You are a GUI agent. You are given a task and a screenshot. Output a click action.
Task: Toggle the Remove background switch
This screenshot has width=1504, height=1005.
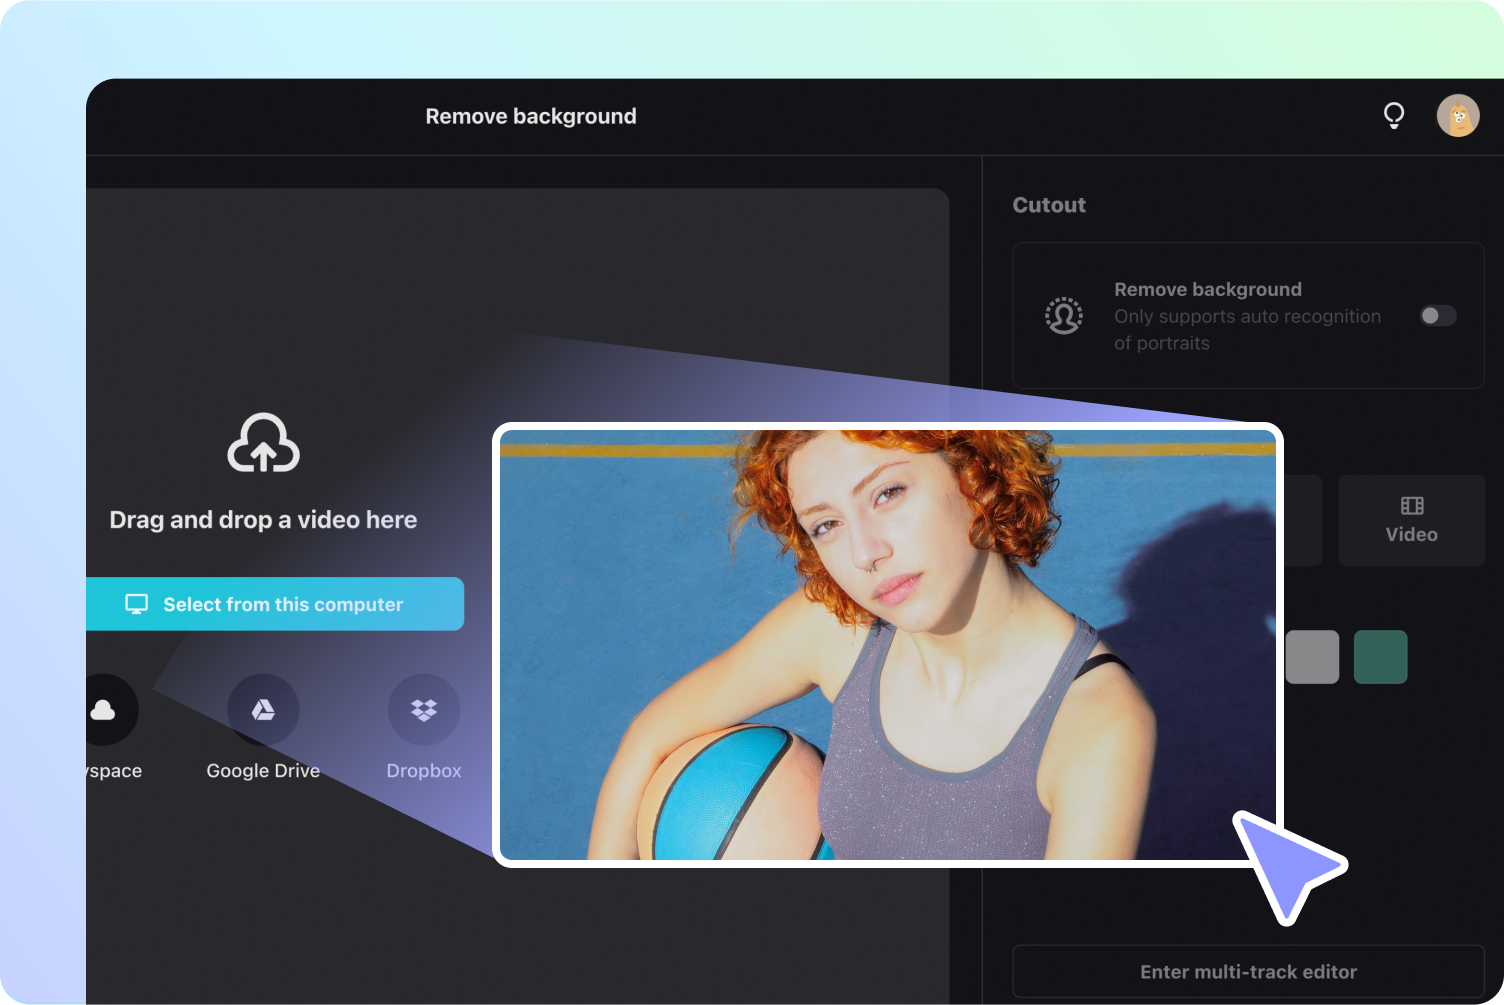pos(1438,316)
